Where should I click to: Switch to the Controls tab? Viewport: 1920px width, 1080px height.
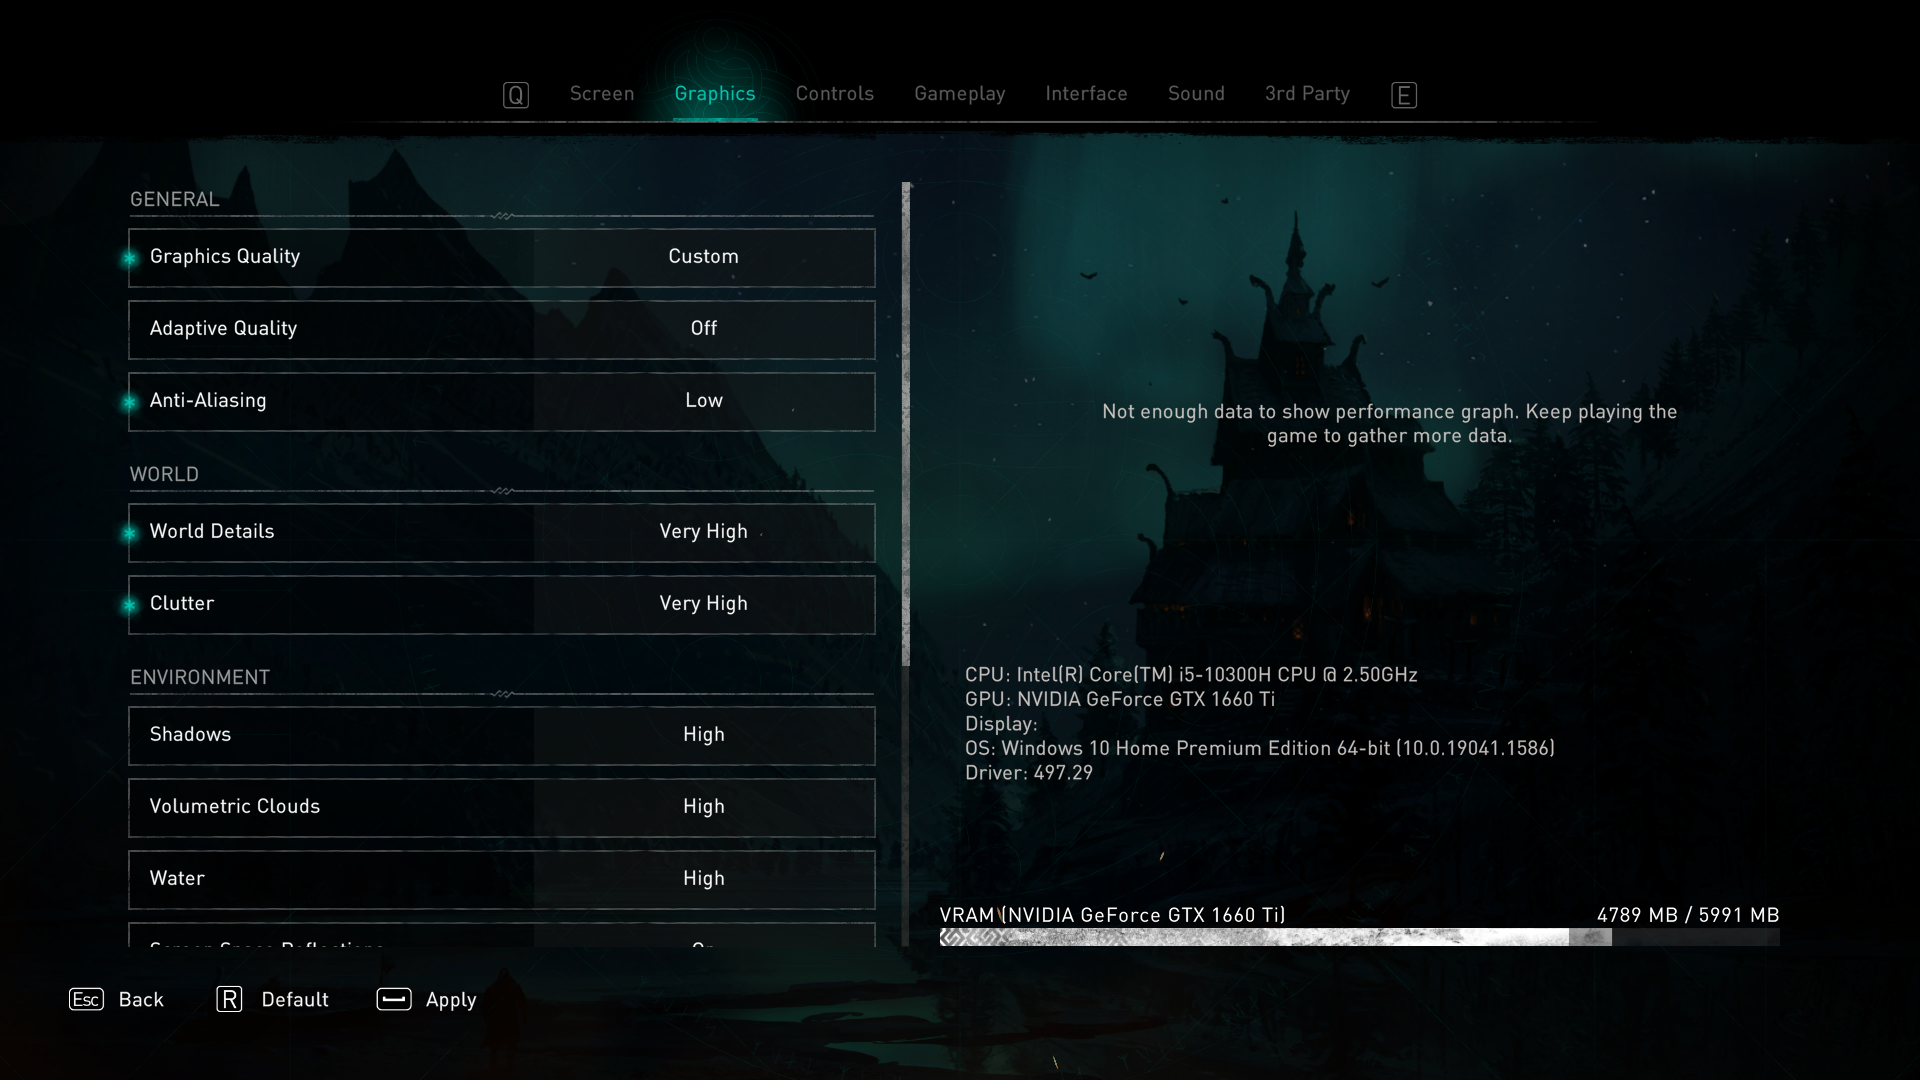[834, 94]
